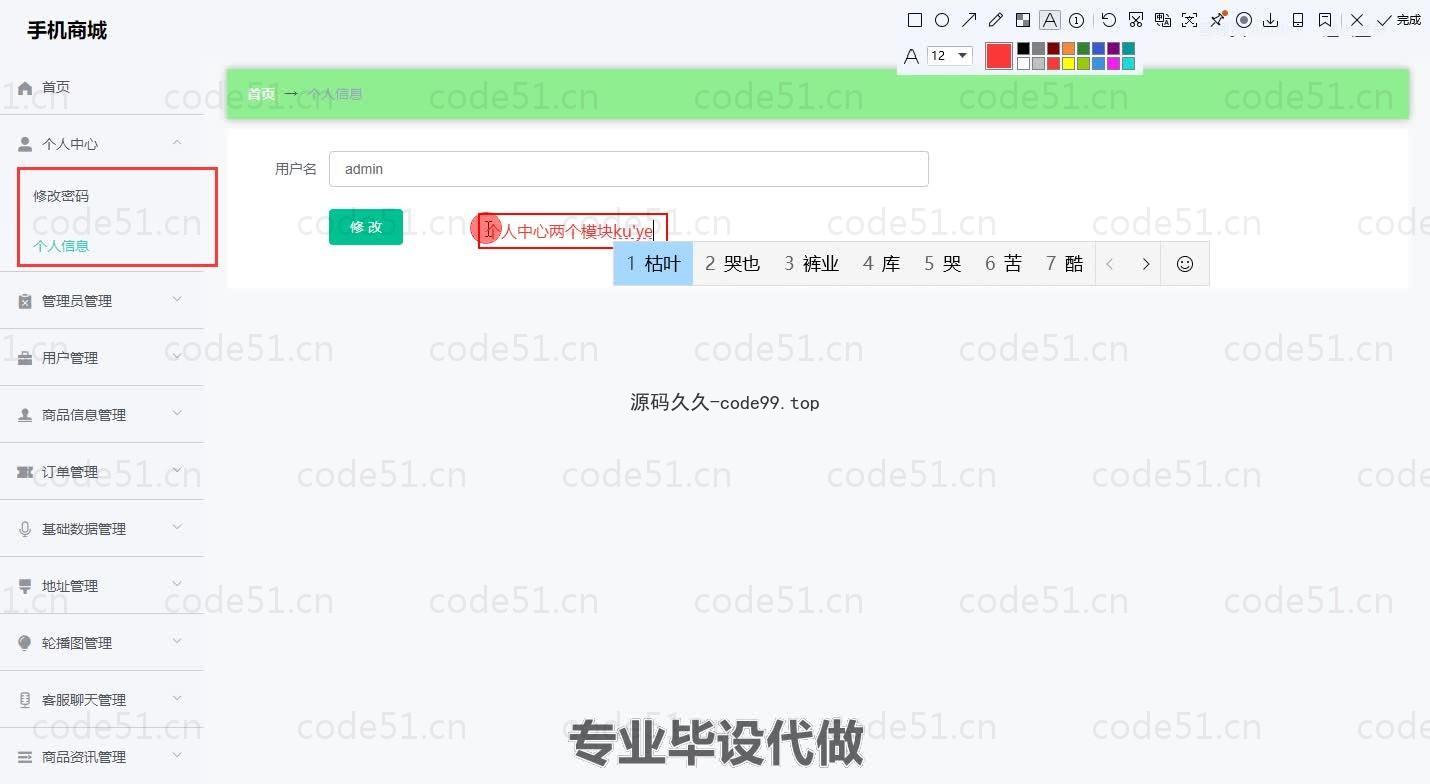Expand the 轮播图管理 menu chevron

pyautogui.click(x=177, y=641)
